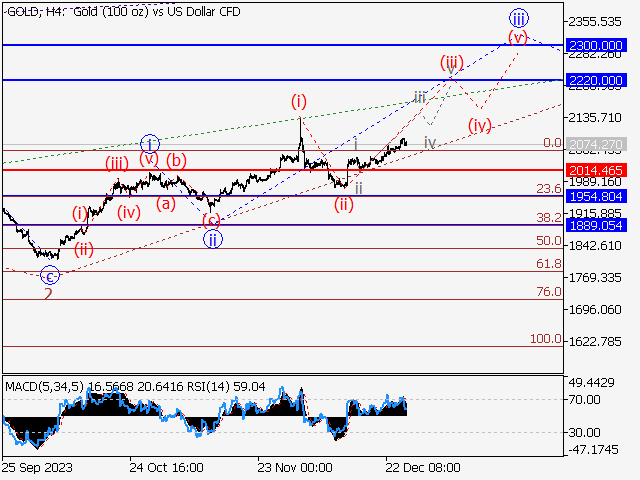Click the Fibonacci 100.0 level label
Viewport: 640px width, 480px height.
click(546, 339)
